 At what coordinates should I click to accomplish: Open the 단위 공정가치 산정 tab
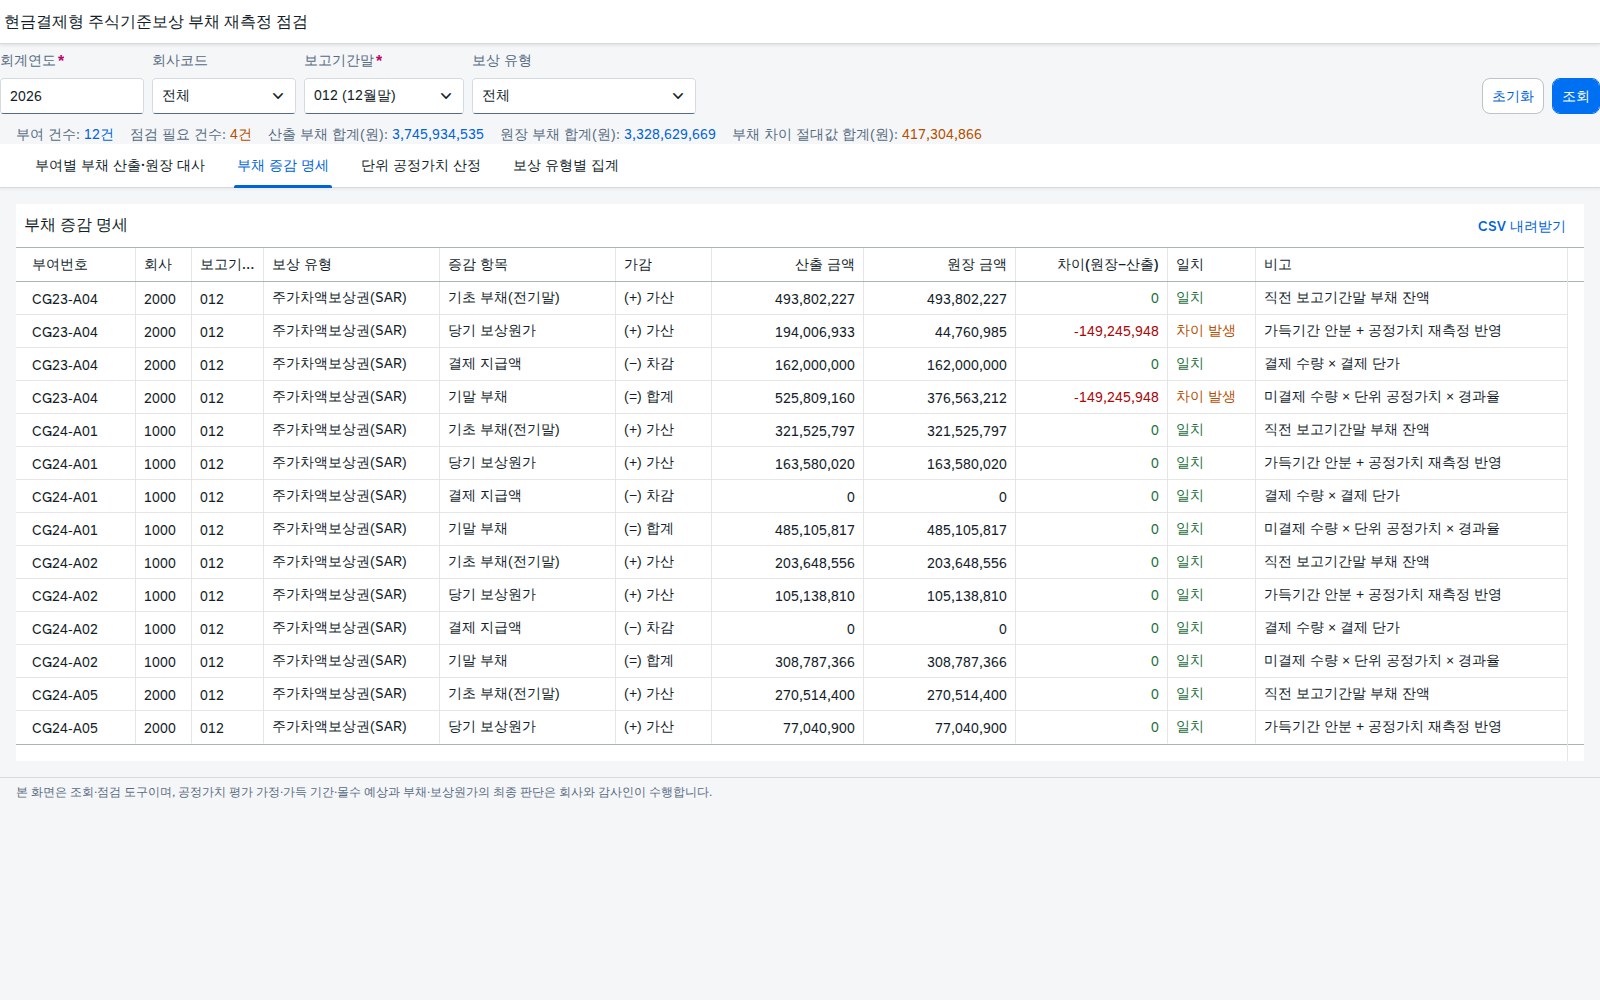tap(421, 166)
